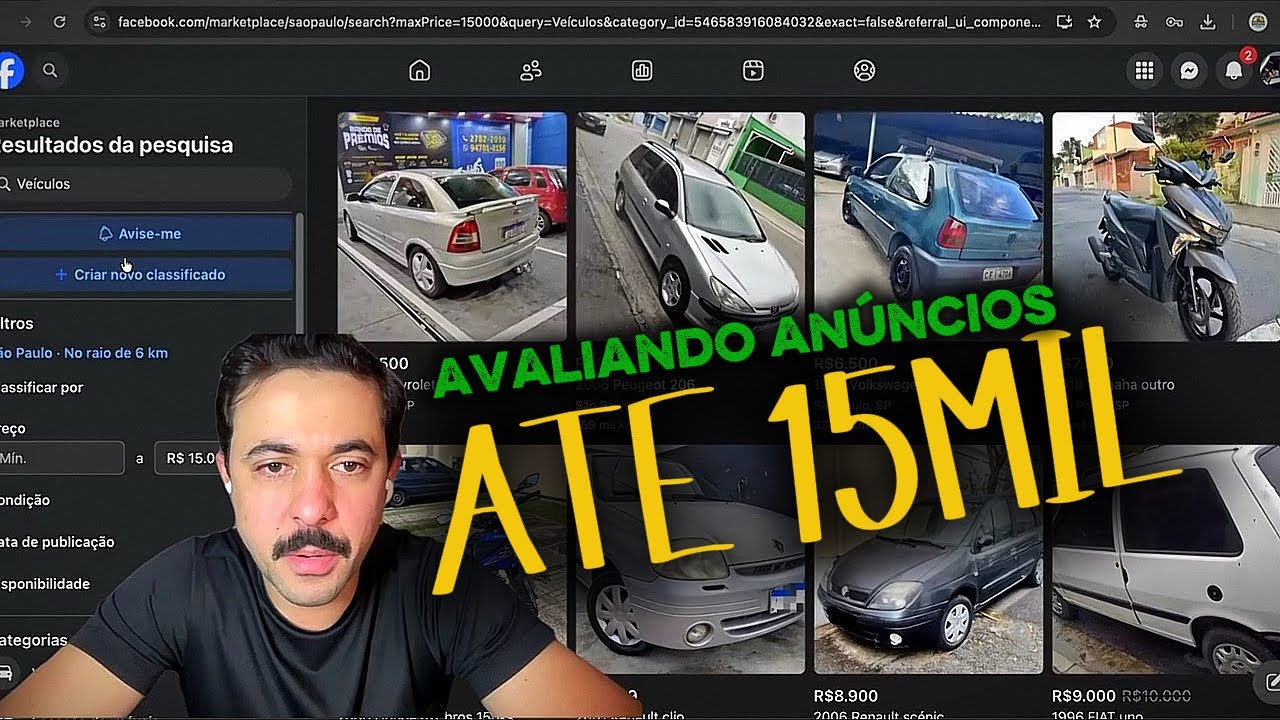1280x720 pixels.
Task: Open the bar-chart dashboard icon in top nav
Action: point(642,70)
